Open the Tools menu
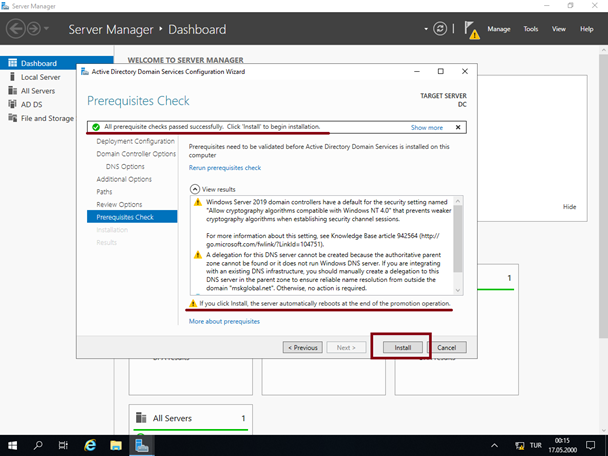This screenshot has width=608, height=456. pos(530,29)
